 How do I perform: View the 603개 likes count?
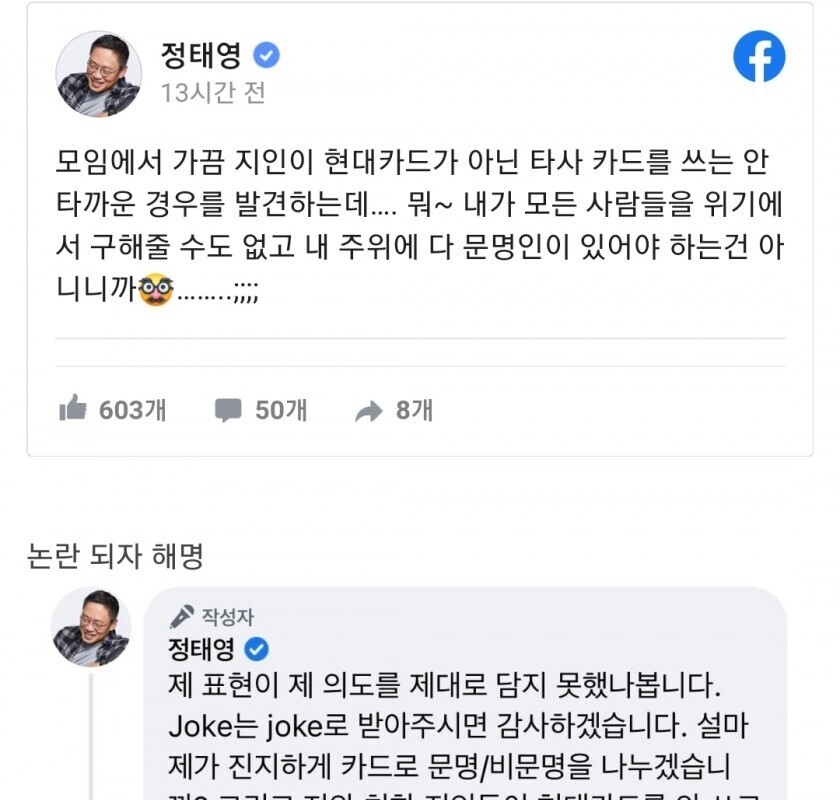click(x=133, y=409)
